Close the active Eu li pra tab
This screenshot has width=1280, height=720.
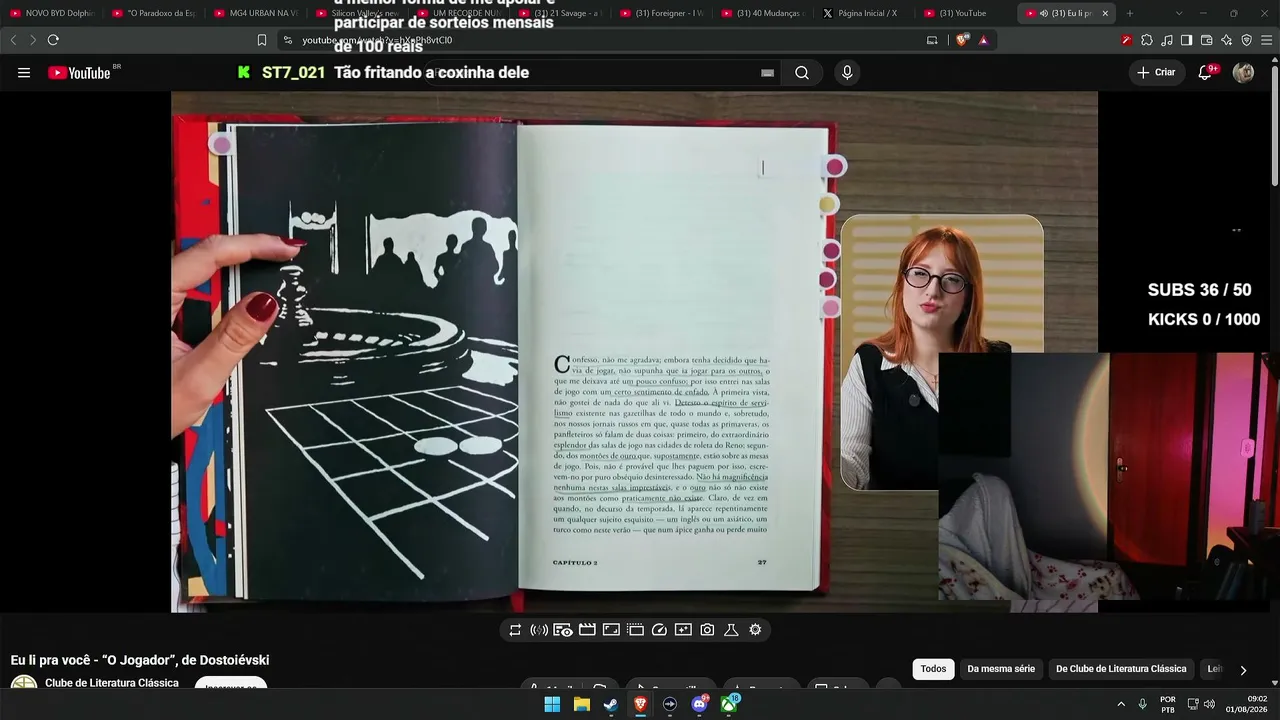point(1105,13)
